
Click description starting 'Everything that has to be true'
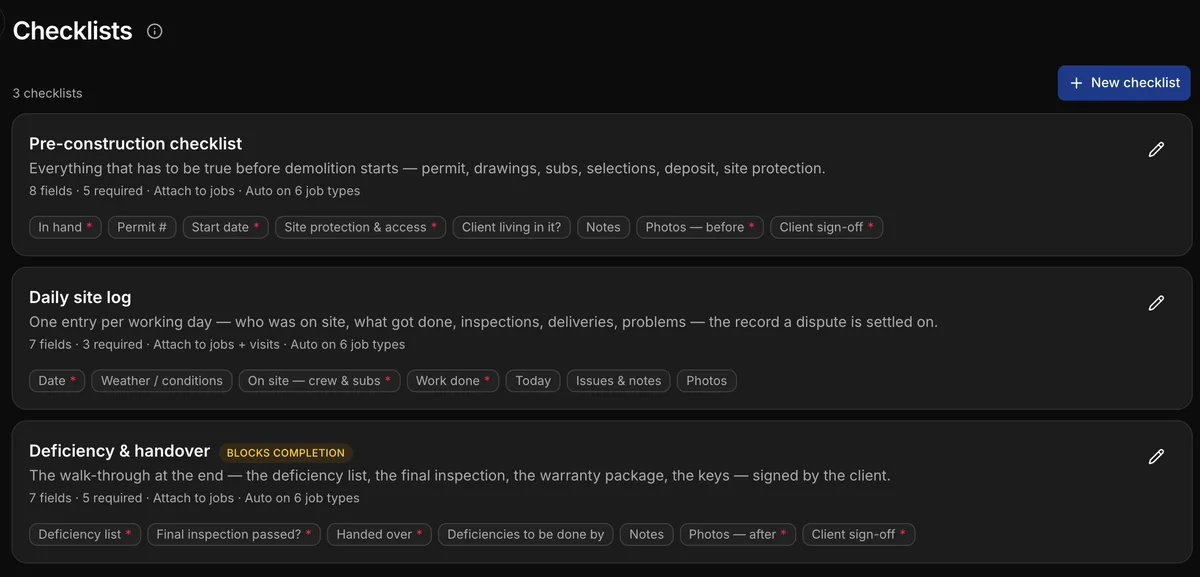[427, 168]
